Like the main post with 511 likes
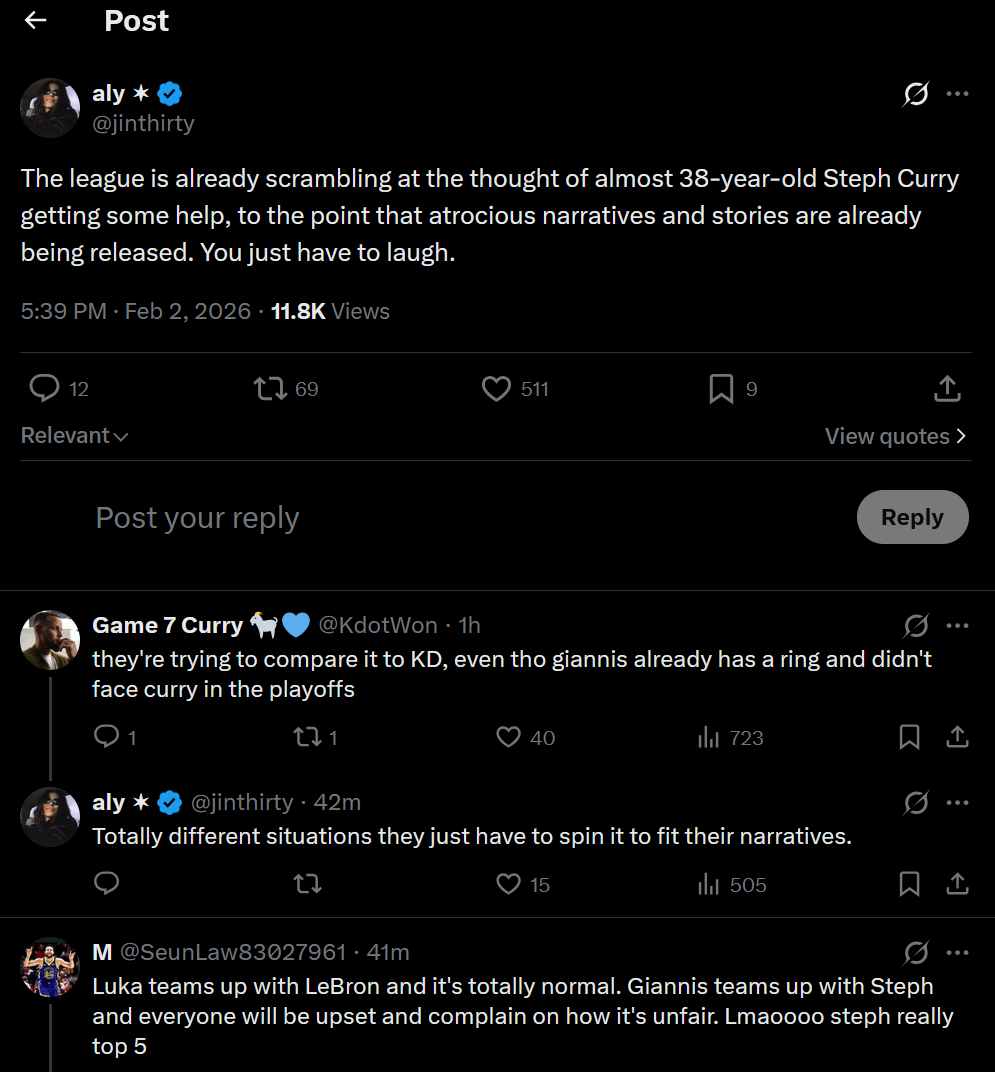The image size is (995, 1072). coord(497,388)
